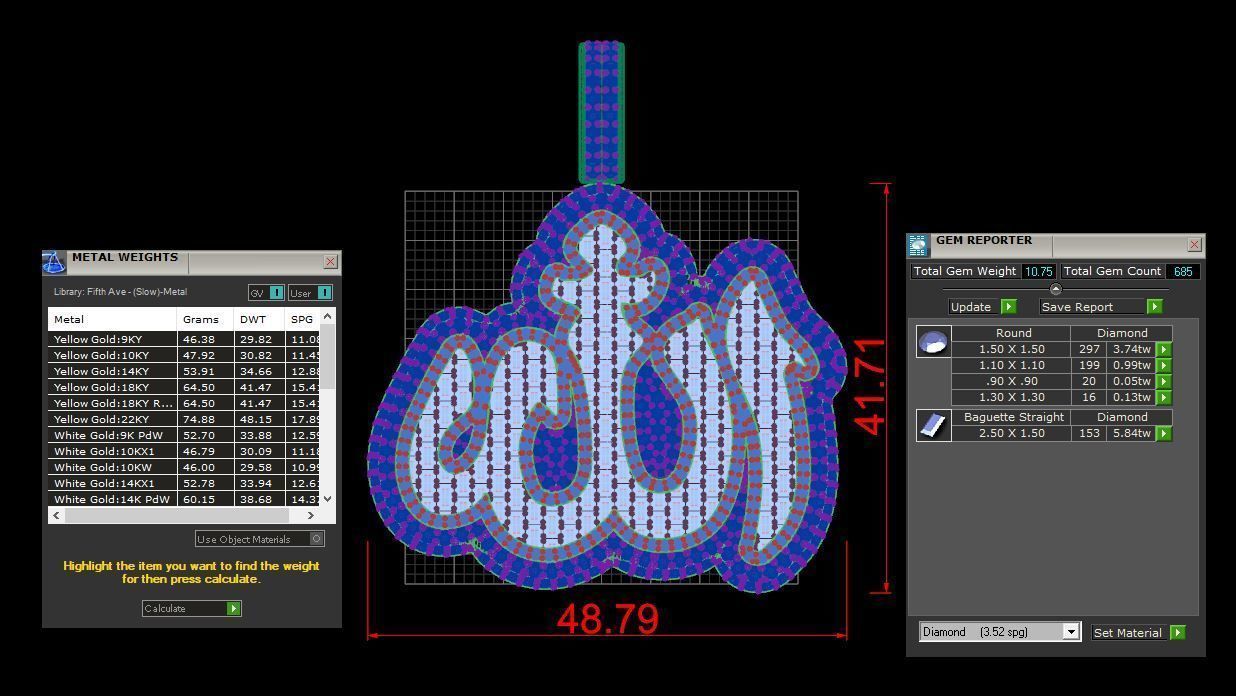Click the Set Material button
Image resolution: width=1236 pixels, height=696 pixels.
coord(1129,632)
